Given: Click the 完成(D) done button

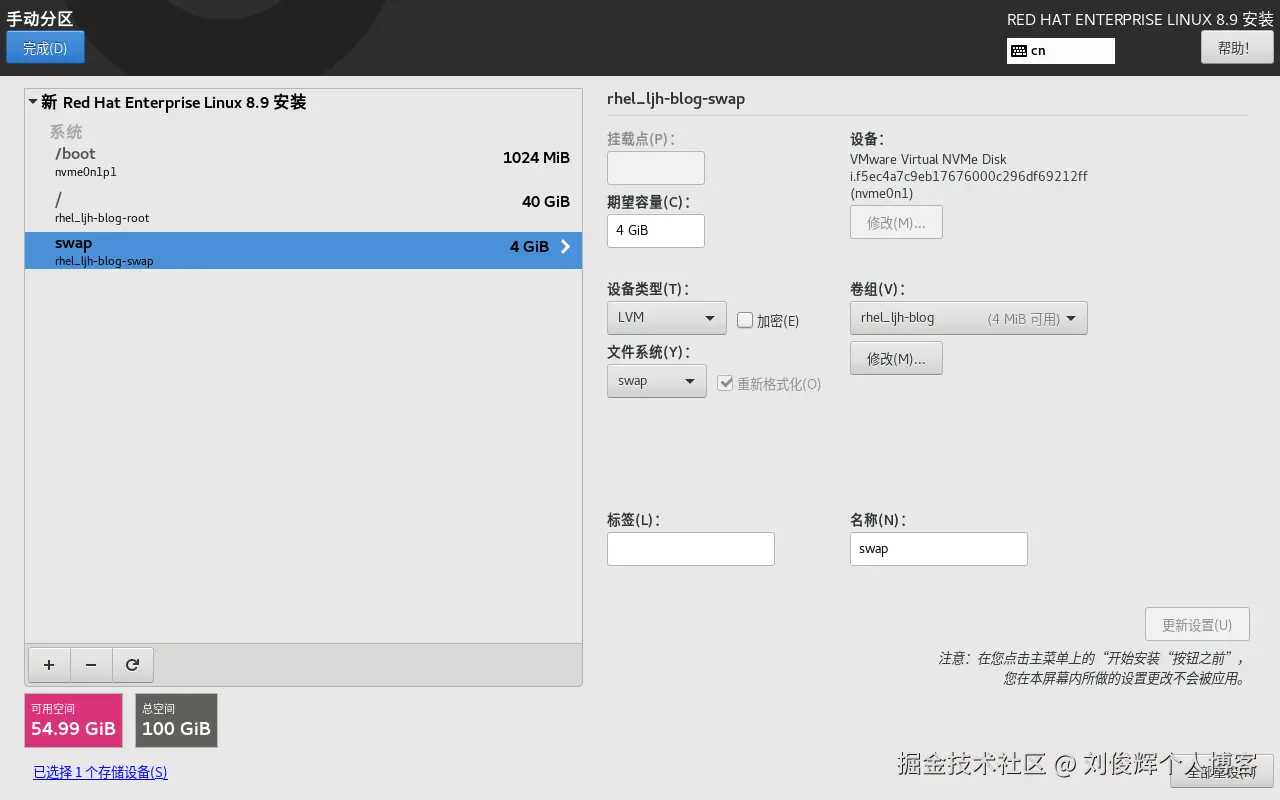Looking at the screenshot, I should [45, 48].
